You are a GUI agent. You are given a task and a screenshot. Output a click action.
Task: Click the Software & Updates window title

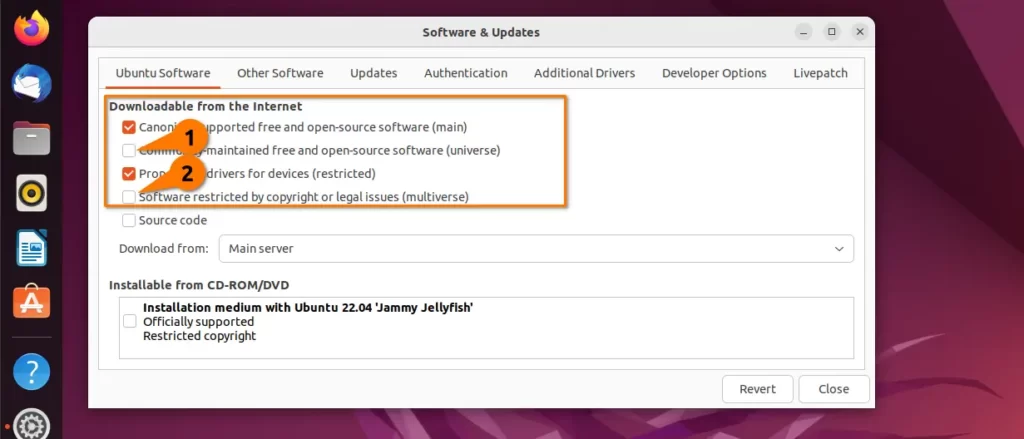pos(481,33)
